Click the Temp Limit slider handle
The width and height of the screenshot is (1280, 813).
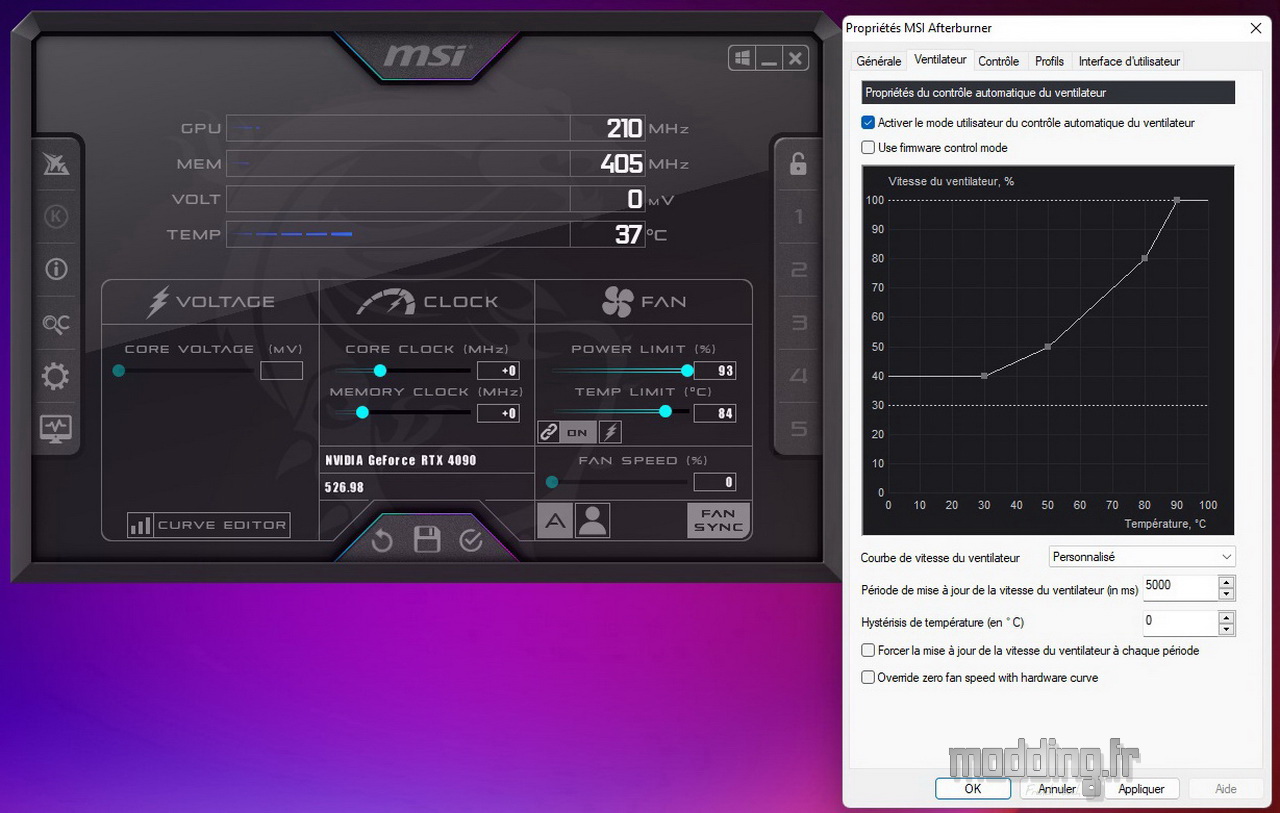(x=665, y=411)
